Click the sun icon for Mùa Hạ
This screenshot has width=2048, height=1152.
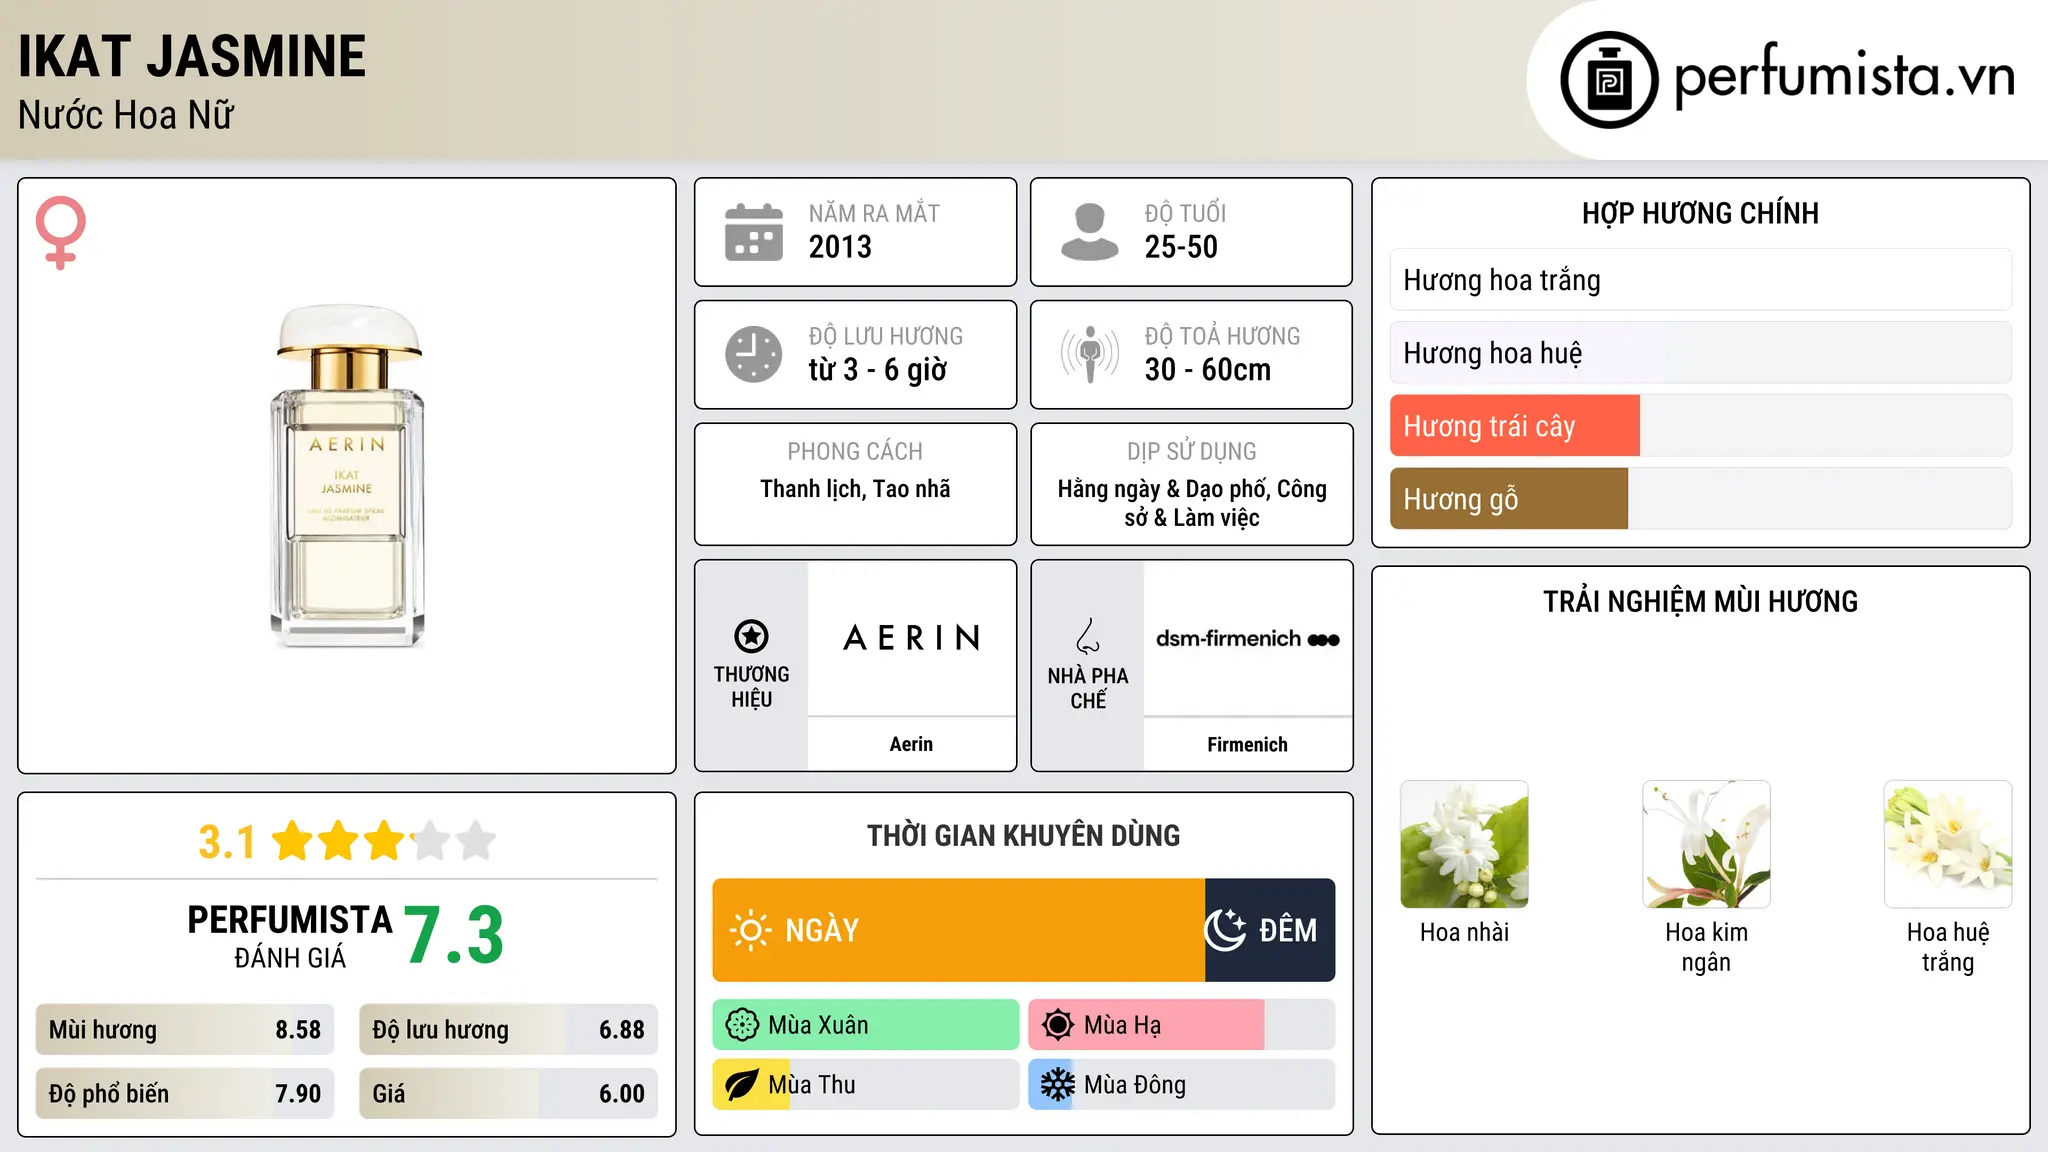coord(1057,1025)
